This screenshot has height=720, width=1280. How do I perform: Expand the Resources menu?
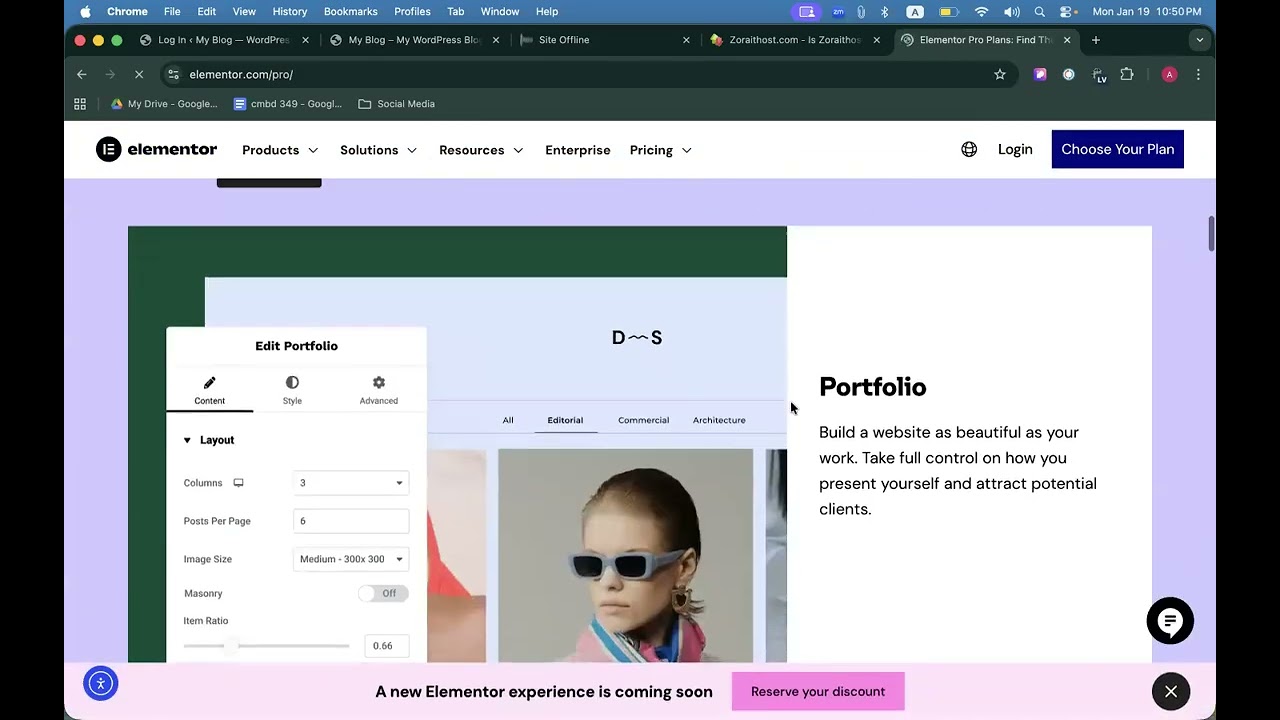click(481, 150)
